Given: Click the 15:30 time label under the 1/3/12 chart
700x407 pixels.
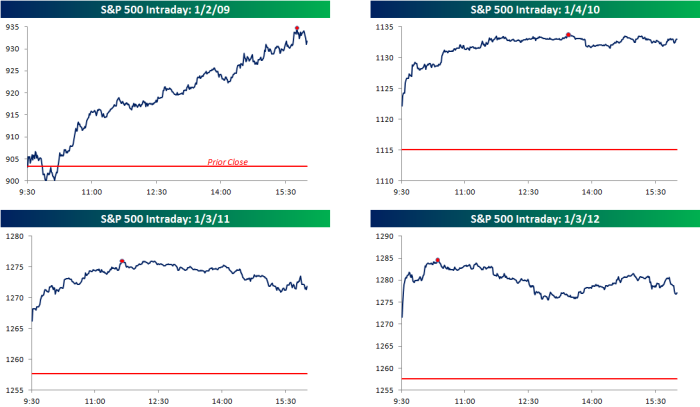Looking at the screenshot, I should [x=655, y=401].
